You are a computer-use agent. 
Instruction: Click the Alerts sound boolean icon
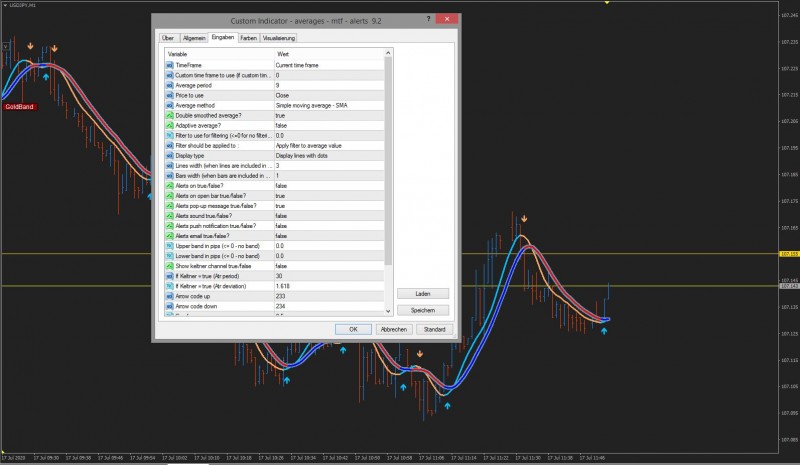click(168, 216)
